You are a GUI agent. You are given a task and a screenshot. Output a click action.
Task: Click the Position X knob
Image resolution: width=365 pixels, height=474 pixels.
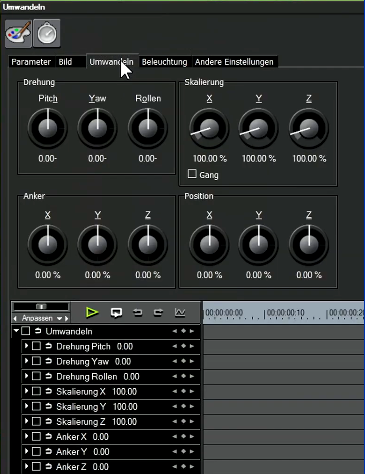(x=209, y=244)
